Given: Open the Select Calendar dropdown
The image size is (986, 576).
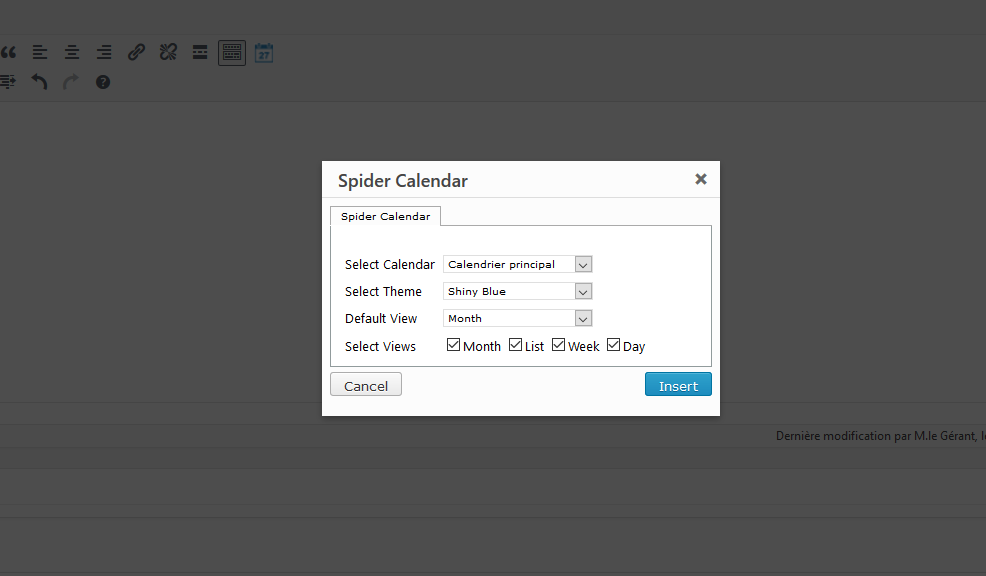Looking at the screenshot, I should click(518, 264).
